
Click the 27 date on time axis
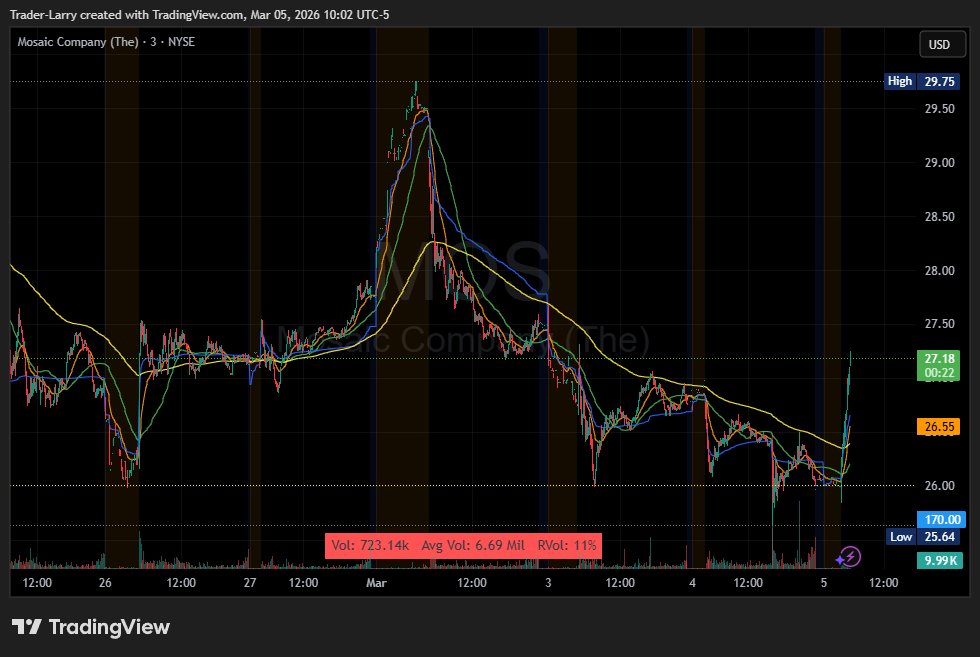point(250,583)
